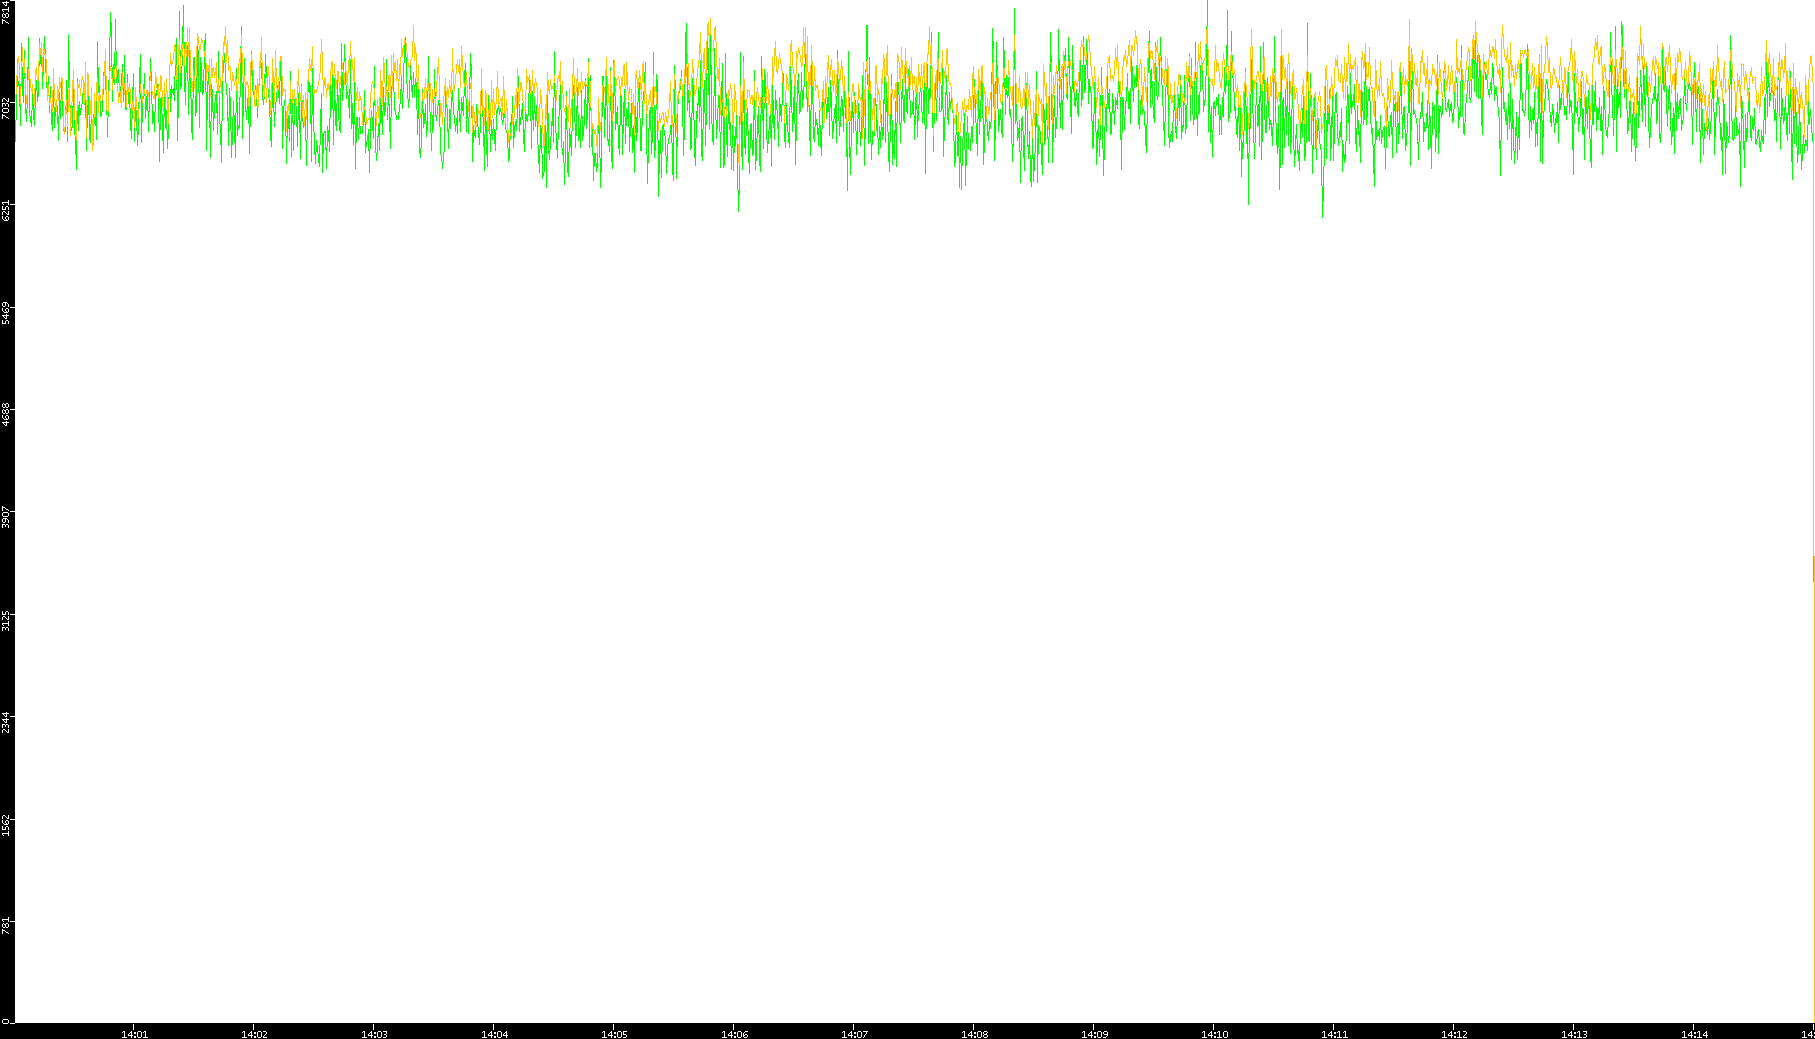Select the 14:02 time axis label
Screen dimensions: 1815x1039
pyautogui.click(x=254, y=1034)
